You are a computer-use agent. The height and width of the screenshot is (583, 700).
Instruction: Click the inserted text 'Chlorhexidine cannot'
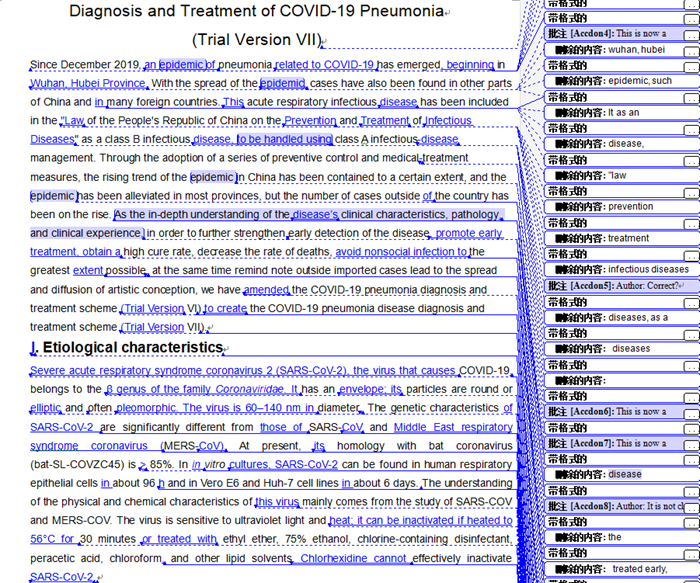[x=354, y=558]
